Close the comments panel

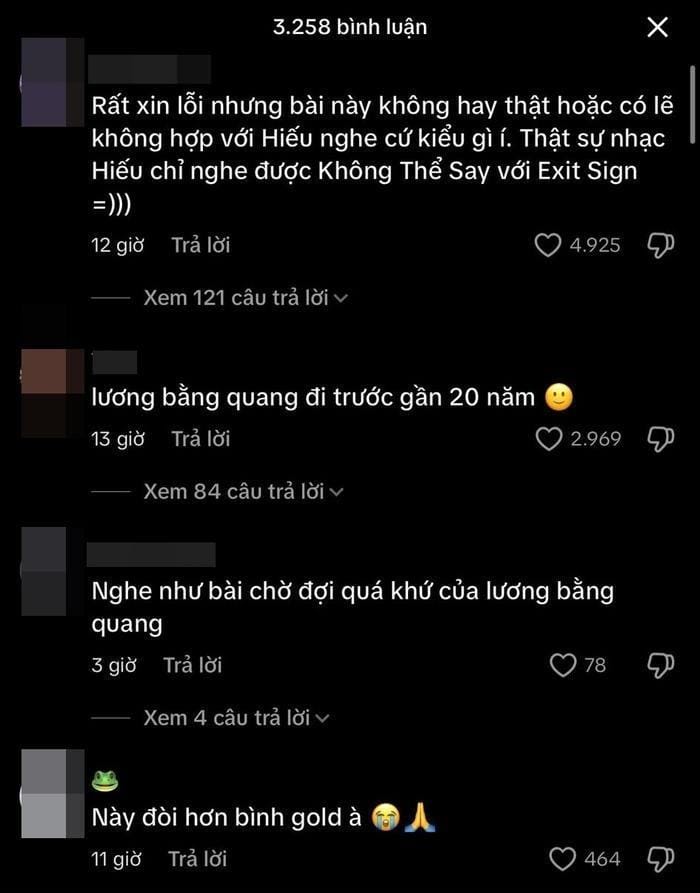(658, 27)
